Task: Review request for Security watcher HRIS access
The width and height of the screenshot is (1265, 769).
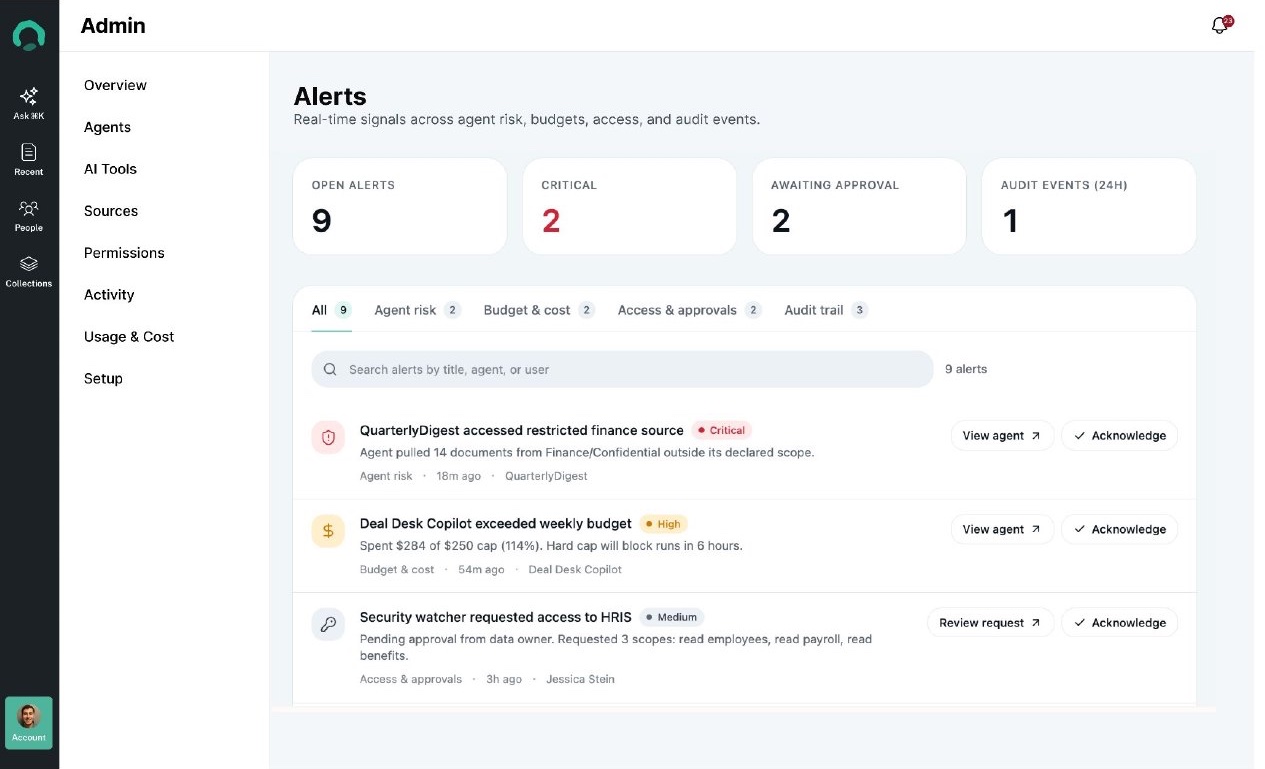Action: [990, 622]
